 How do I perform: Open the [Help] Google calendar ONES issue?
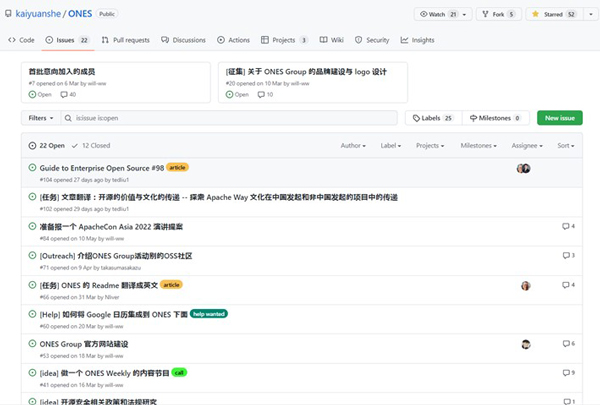coord(114,315)
